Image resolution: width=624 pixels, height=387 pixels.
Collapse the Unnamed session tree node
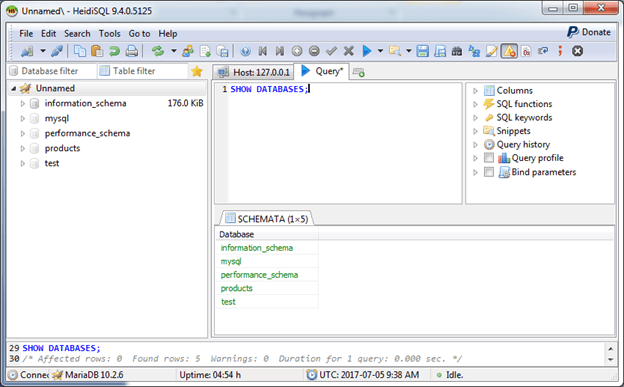(14, 88)
